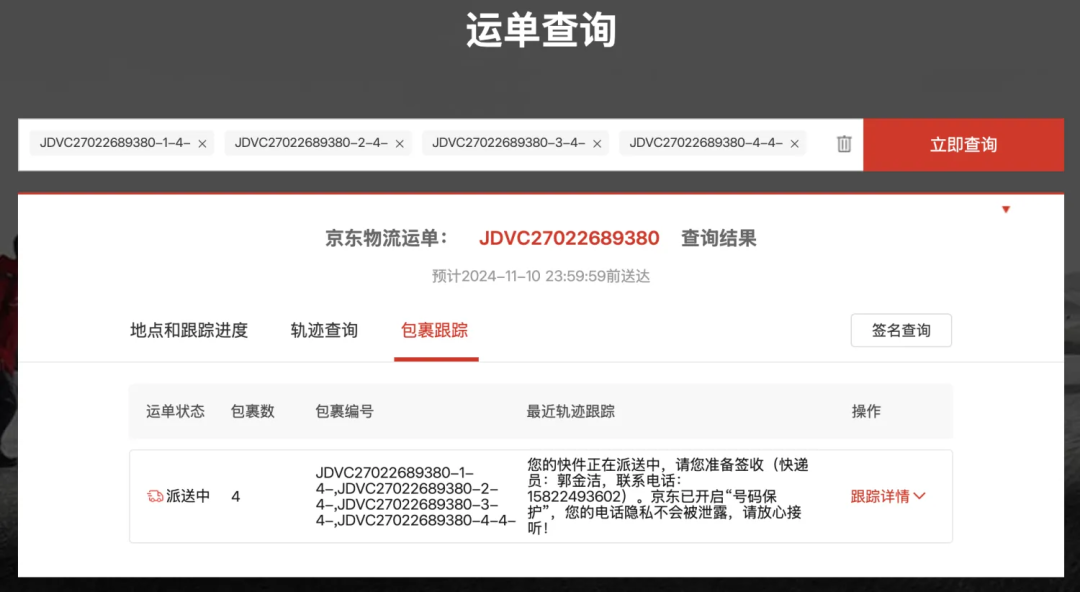The image size is (1080, 592).
Task: Select the 包裹跟踪 tab
Action: pos(435,330)
